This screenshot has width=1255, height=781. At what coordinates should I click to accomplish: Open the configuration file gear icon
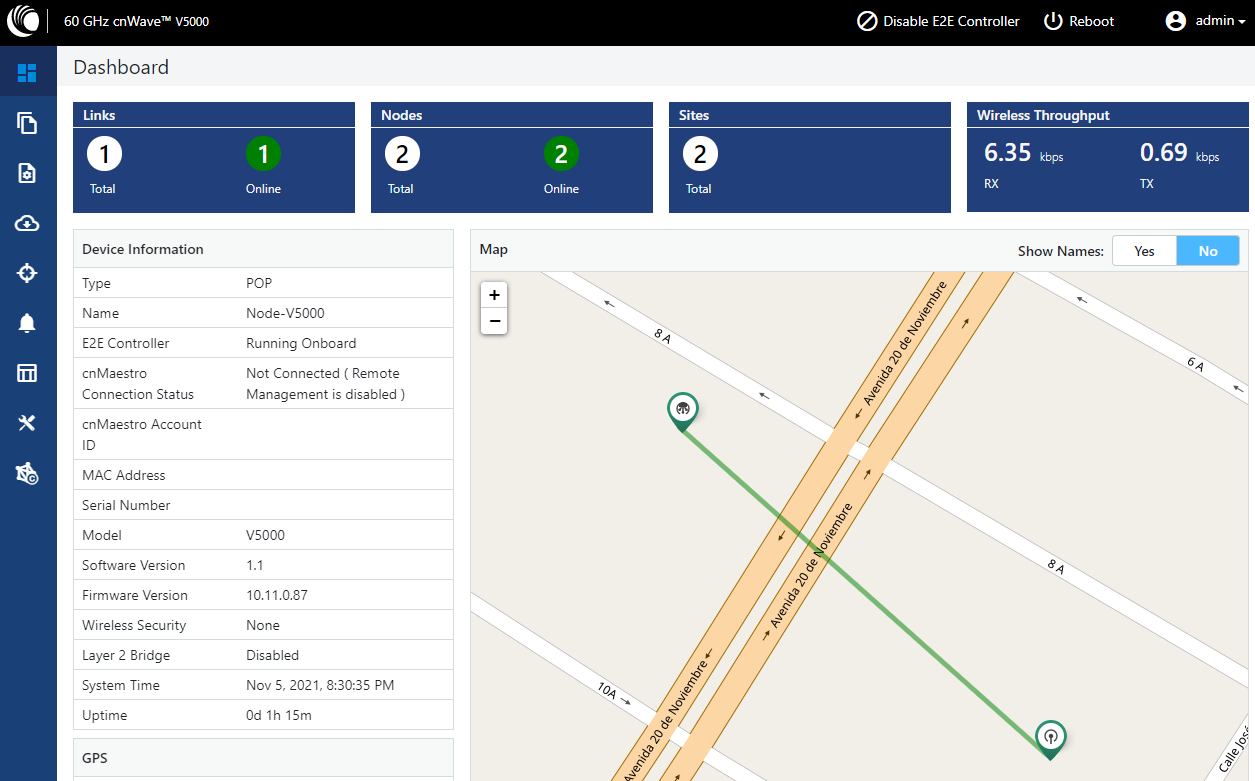27,173
